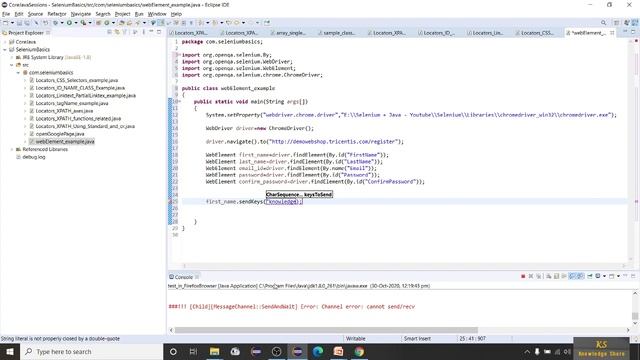Pin the Console view
640x360 pixels.
point(590,276)
